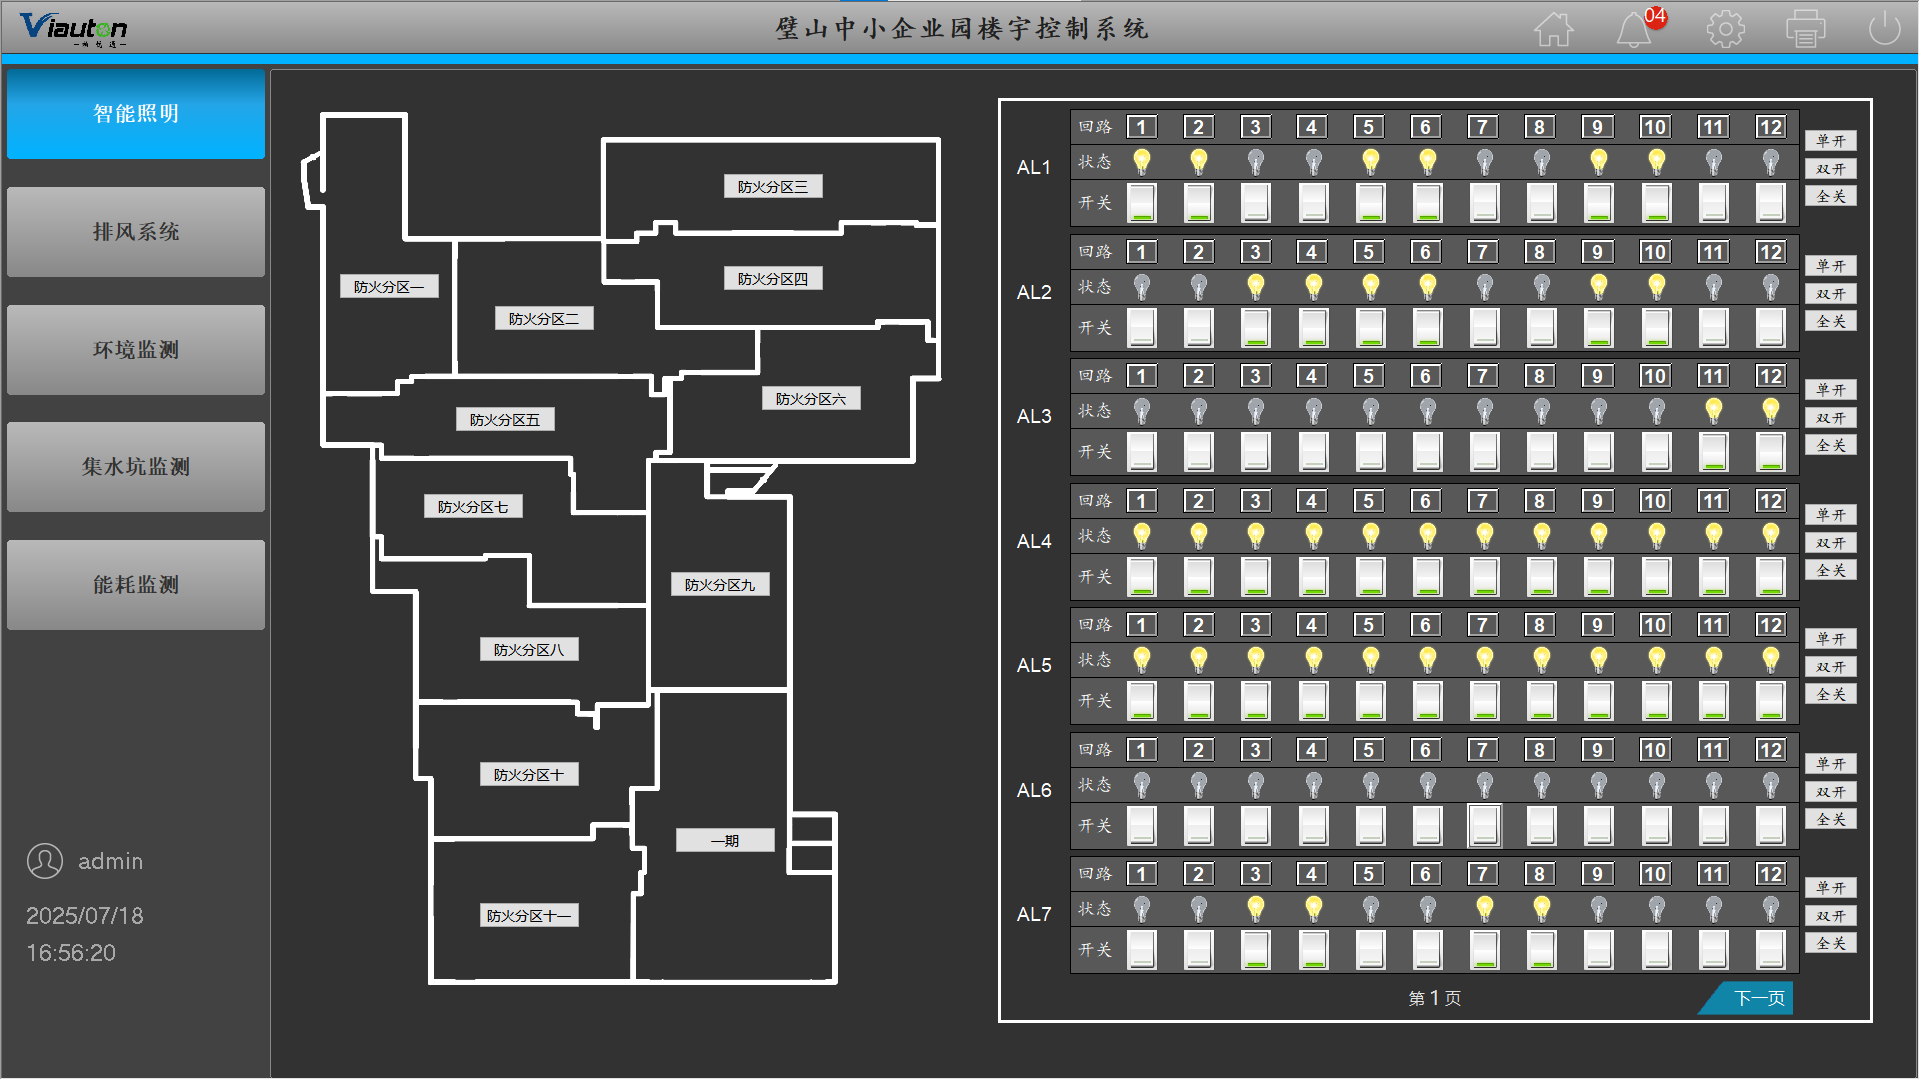Screen dimensions: 1920x1080
Task: Select 环境监测 in sidebar
Action: [x=136, y=350]
